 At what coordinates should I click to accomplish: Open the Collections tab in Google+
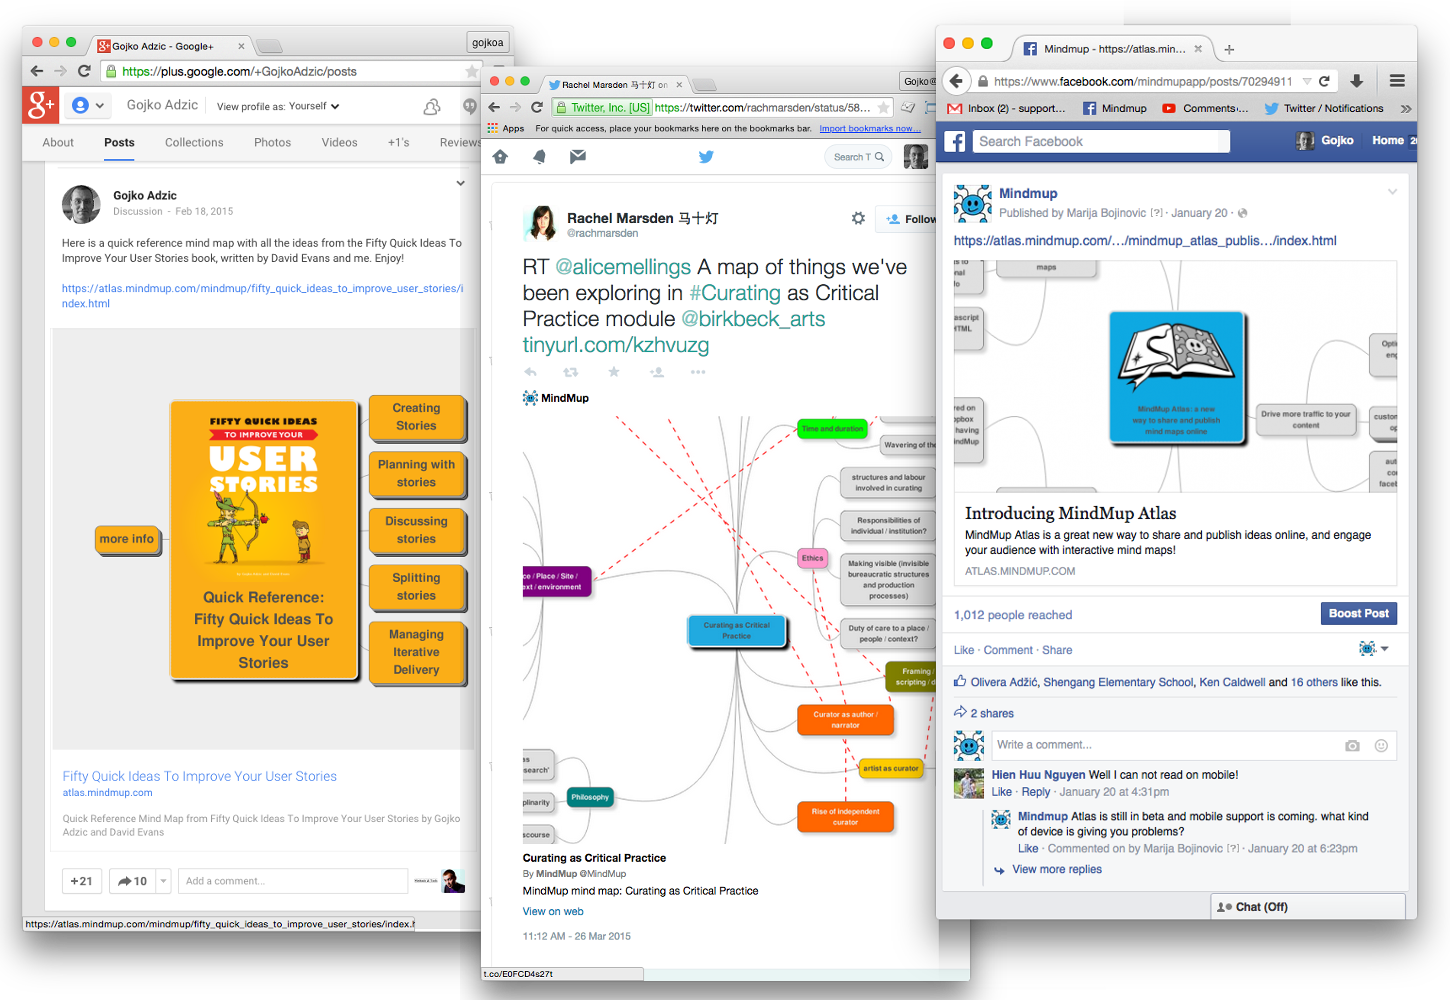194,142
